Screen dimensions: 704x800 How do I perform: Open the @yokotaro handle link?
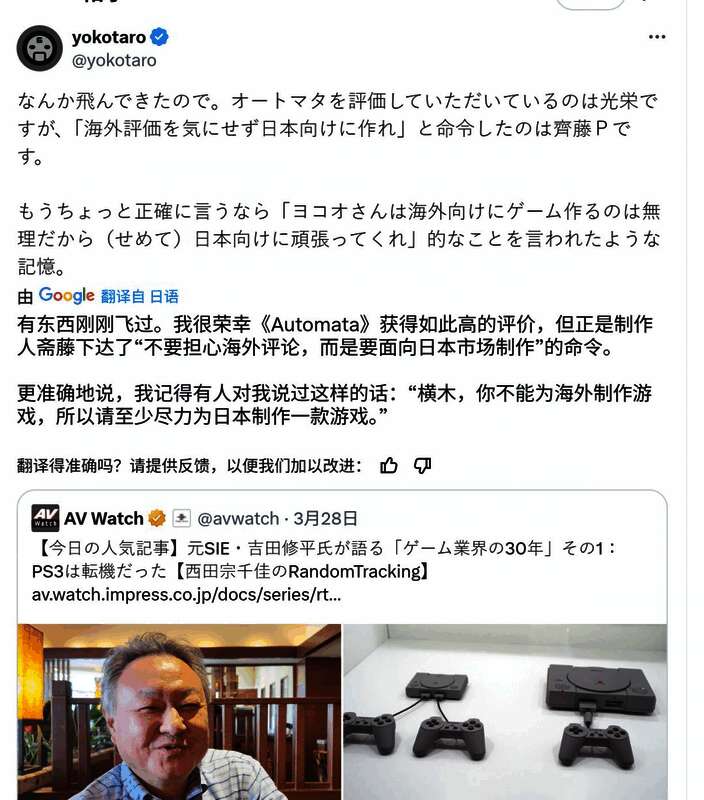114,60
